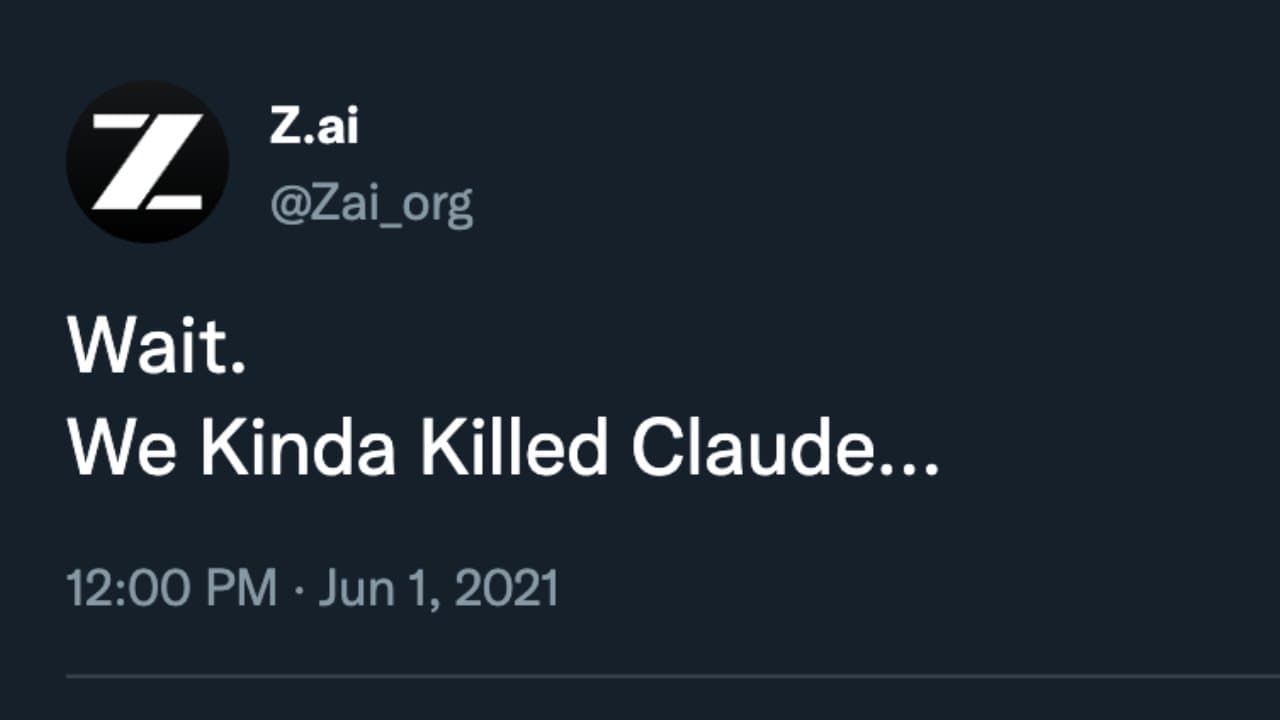The image size is (1280, 720).
Task: Click the "PM" text in the timestamp
Action: [241, 588]
